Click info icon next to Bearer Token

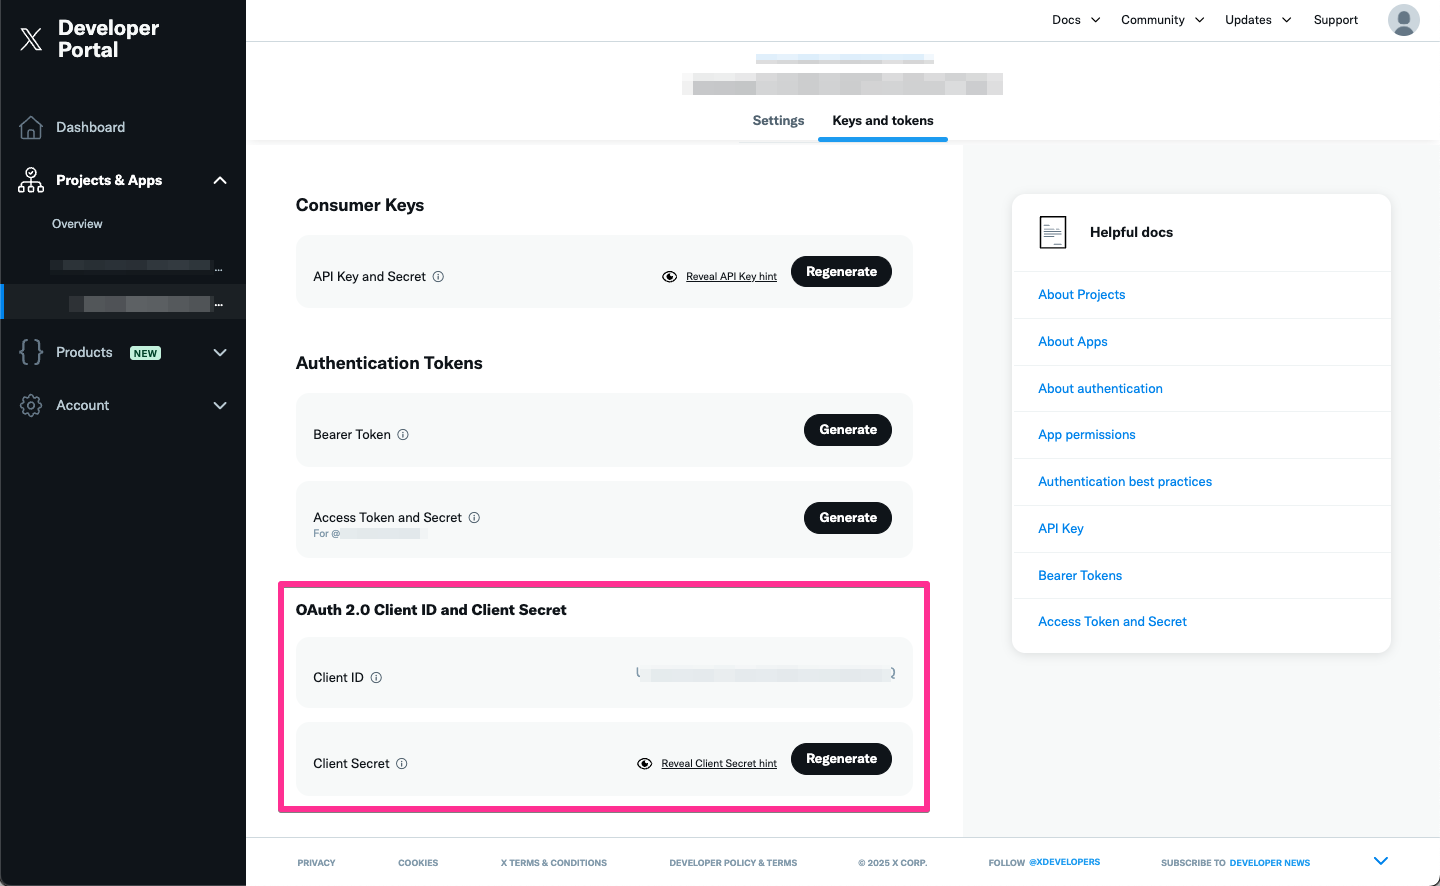point(403,435)
